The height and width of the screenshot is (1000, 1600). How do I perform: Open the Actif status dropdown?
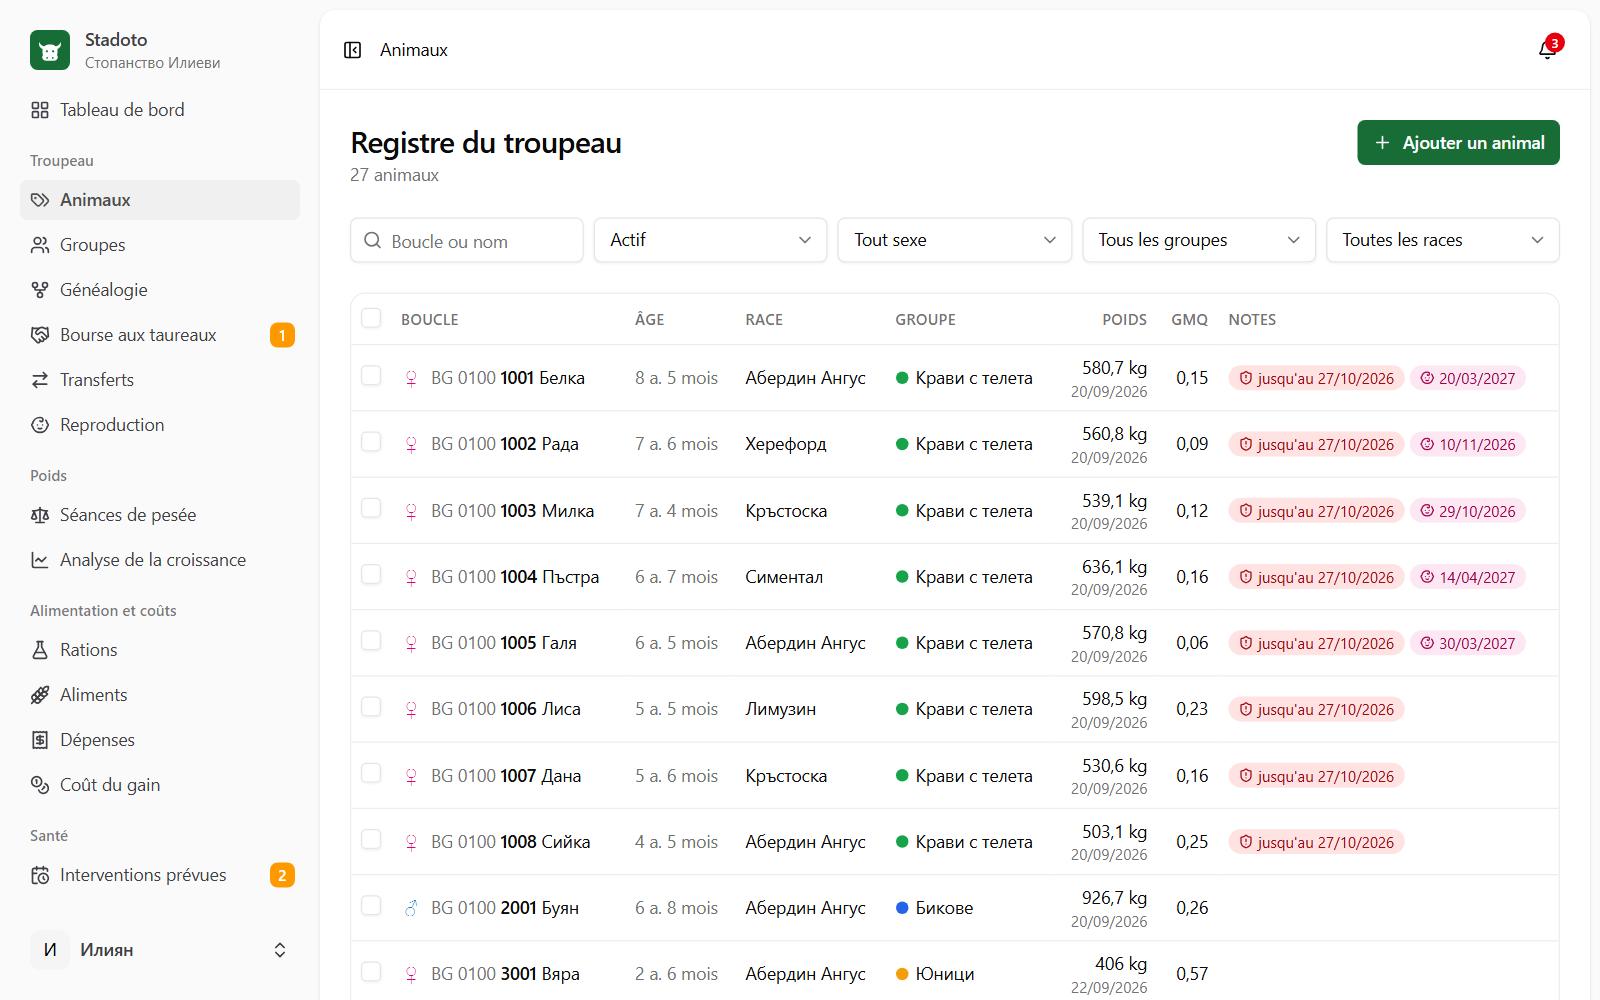[711, 240]
